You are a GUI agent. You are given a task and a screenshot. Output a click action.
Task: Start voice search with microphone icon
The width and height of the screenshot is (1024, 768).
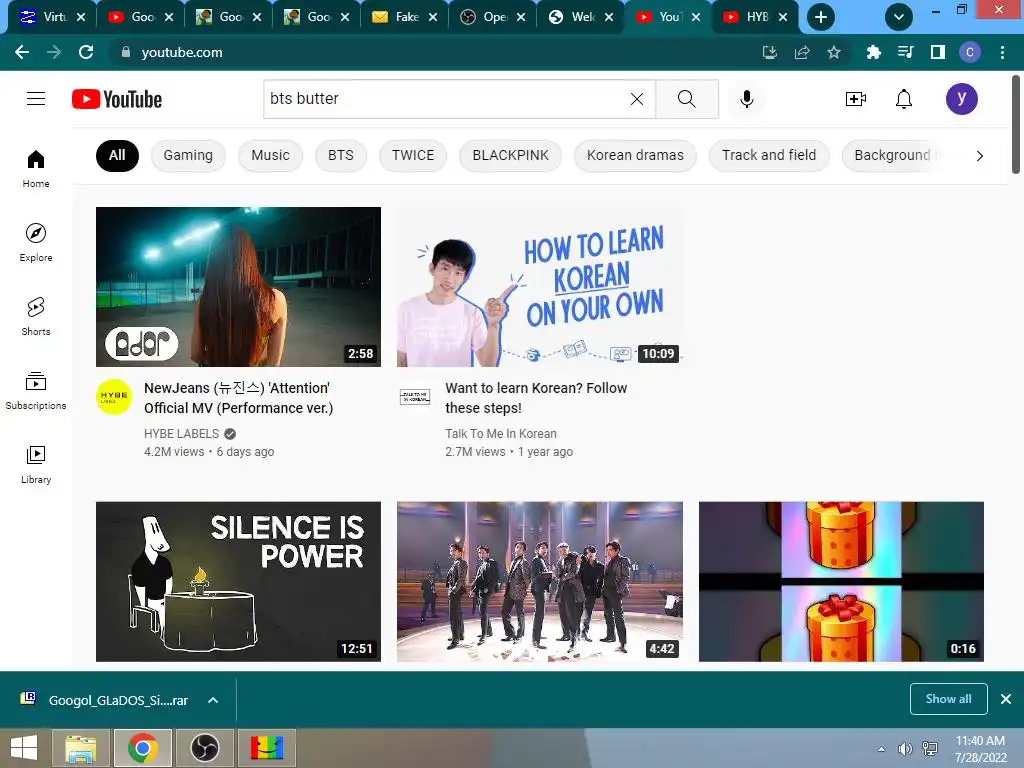(746, 99)
